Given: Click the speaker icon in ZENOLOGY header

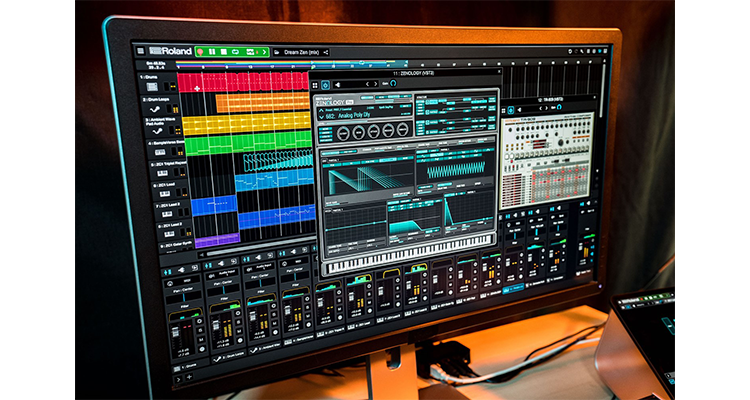Looking at the screenshot, I should [x=338, y=85].
